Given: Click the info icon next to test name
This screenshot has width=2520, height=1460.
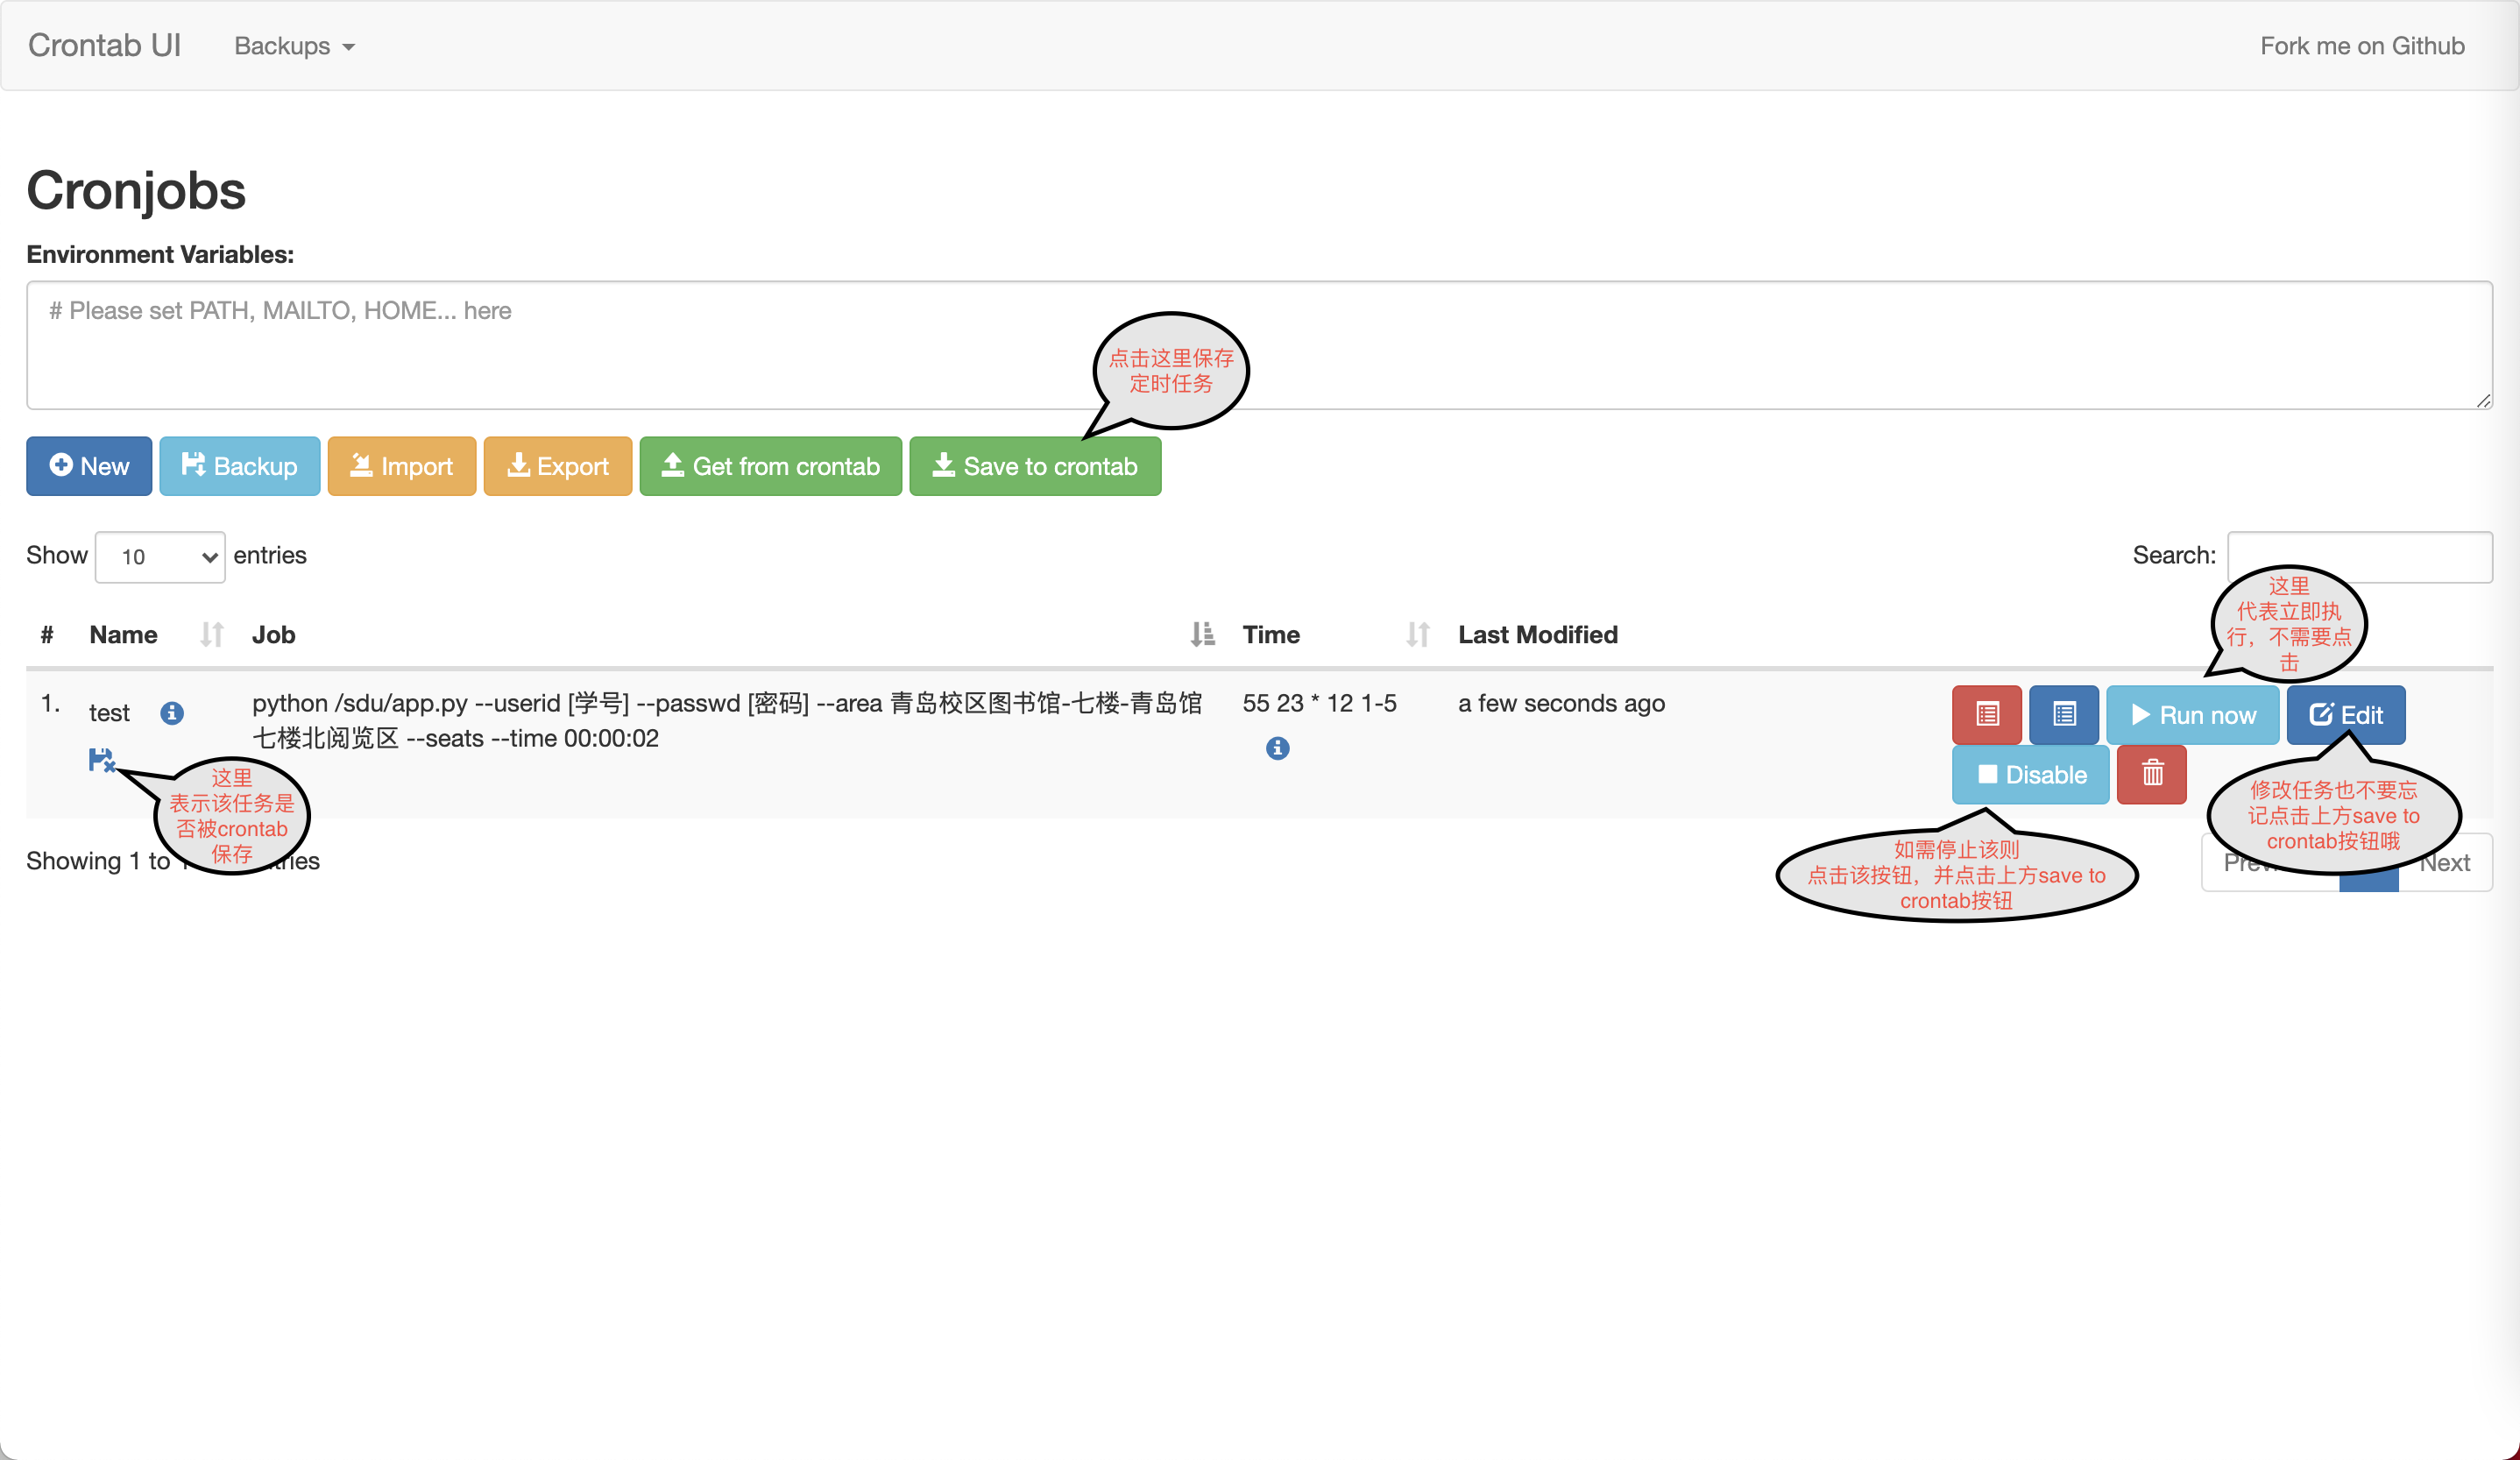Looking at the screenshot, I should (x=172, y=712).
